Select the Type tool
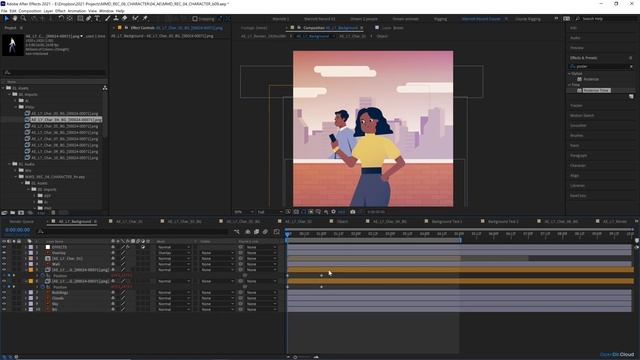 pyautogui.click(x=97, y=18)
